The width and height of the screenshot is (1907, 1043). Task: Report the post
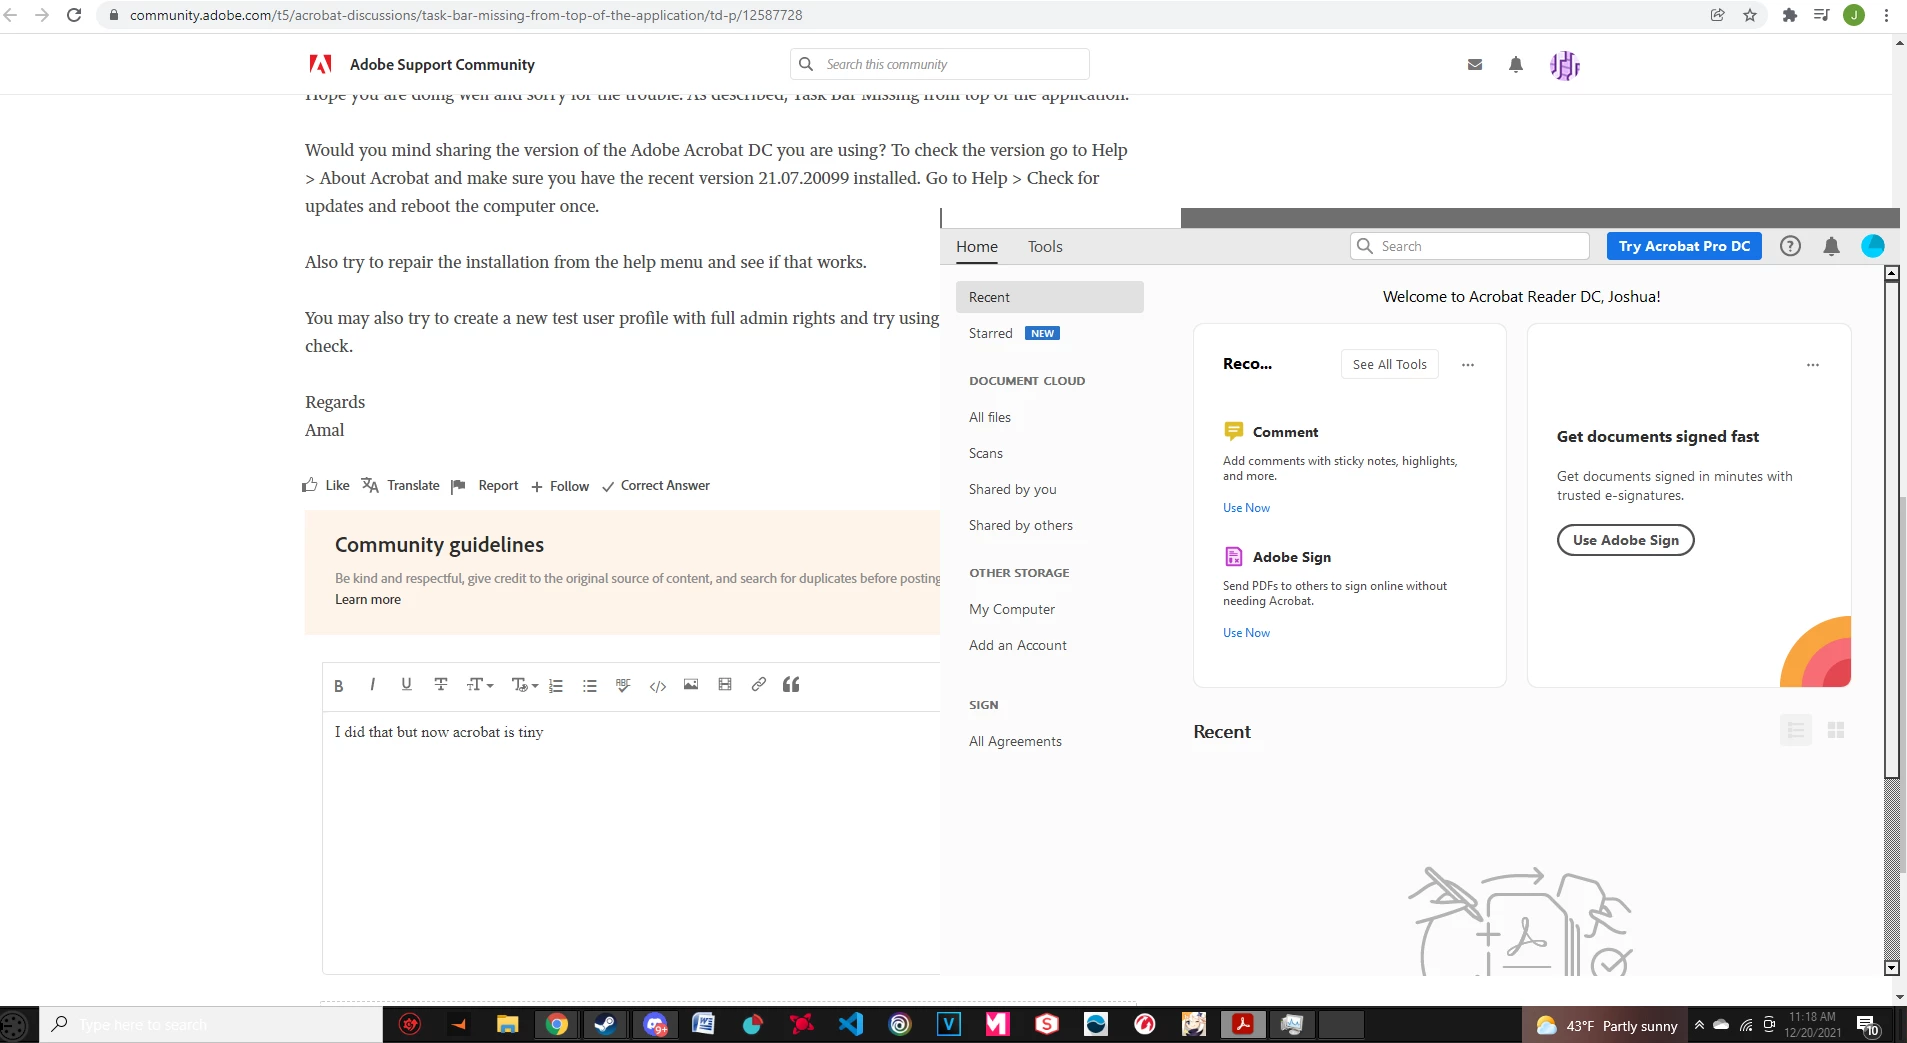pos(485,485)
